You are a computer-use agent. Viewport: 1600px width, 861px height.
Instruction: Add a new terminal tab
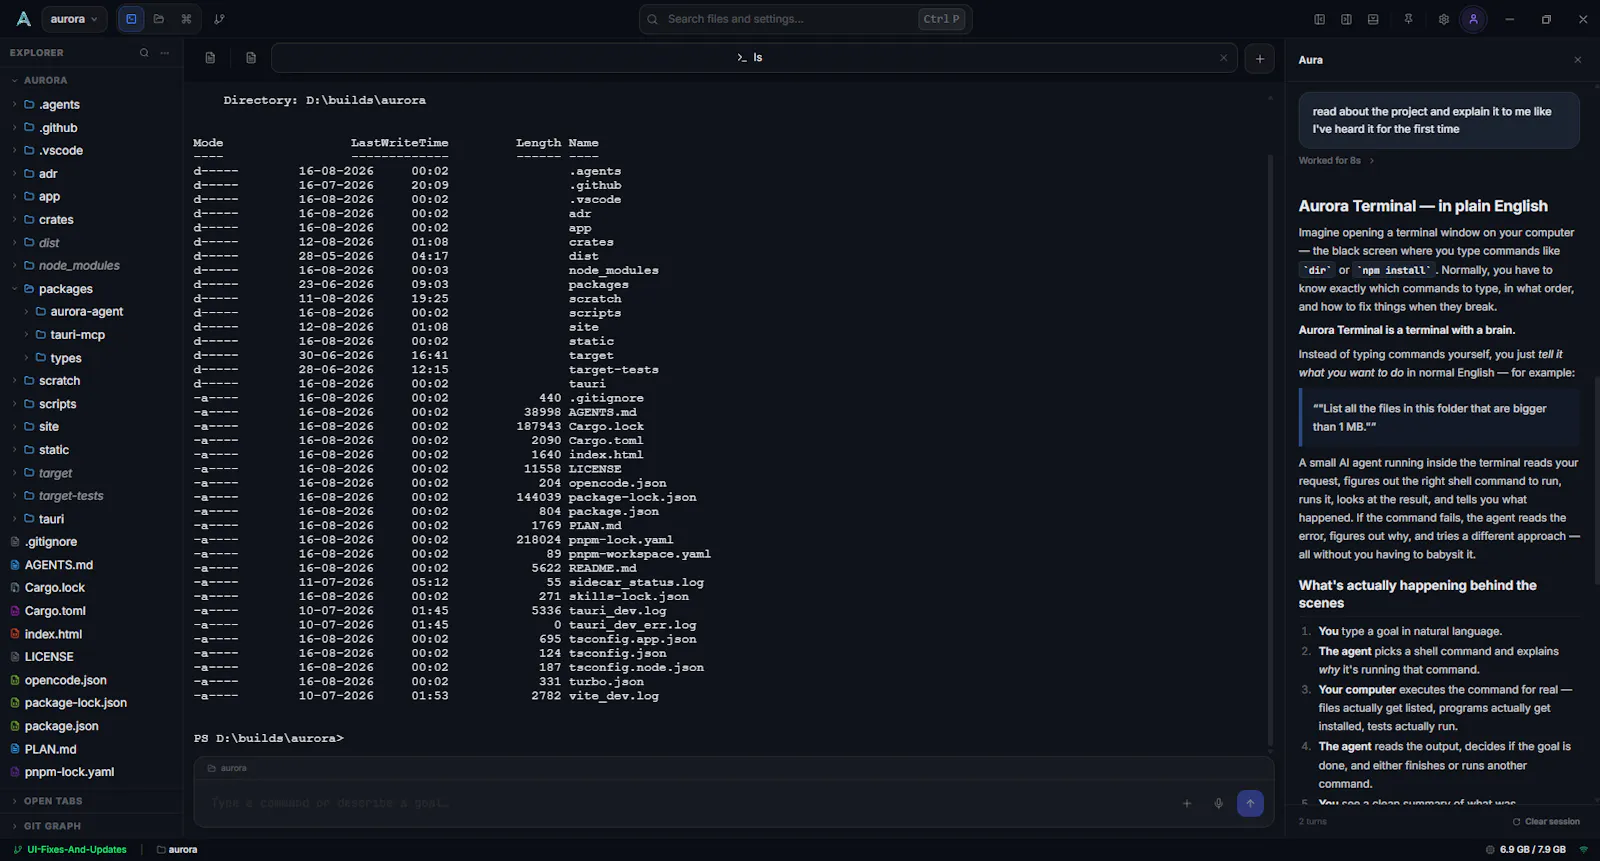click(x=1260, y=58)
